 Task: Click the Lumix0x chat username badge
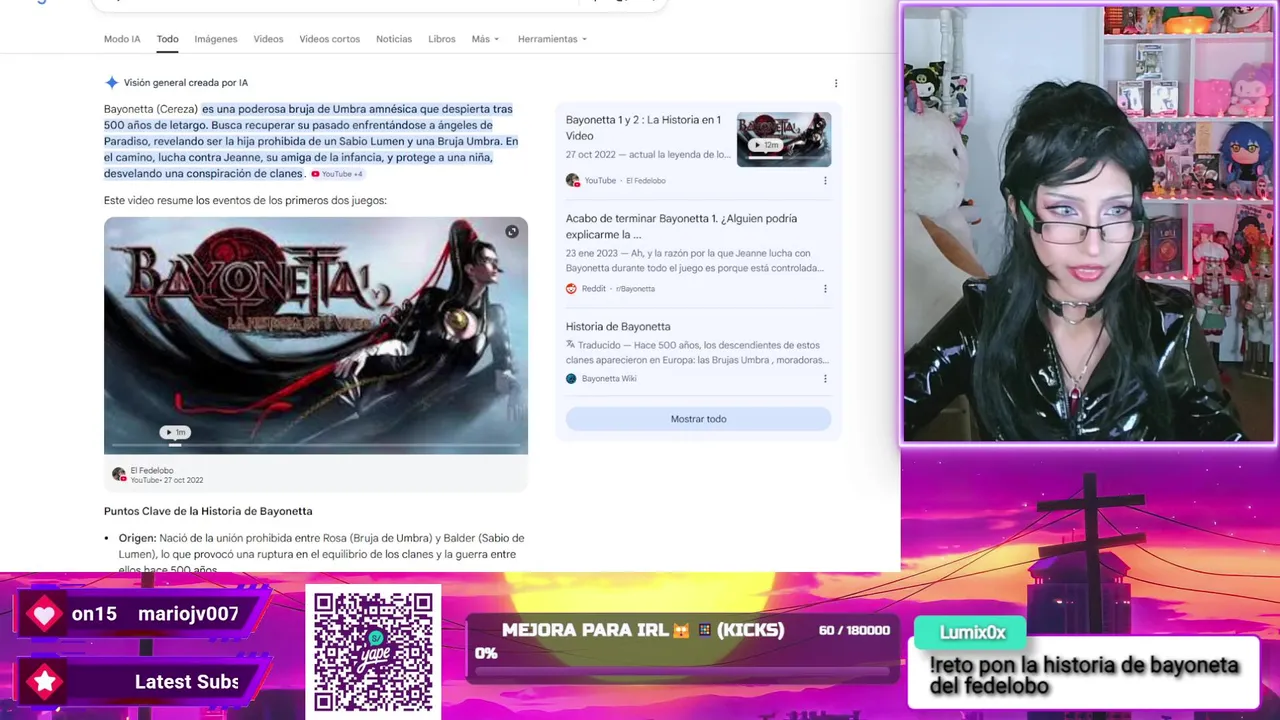tap(972, 632)
